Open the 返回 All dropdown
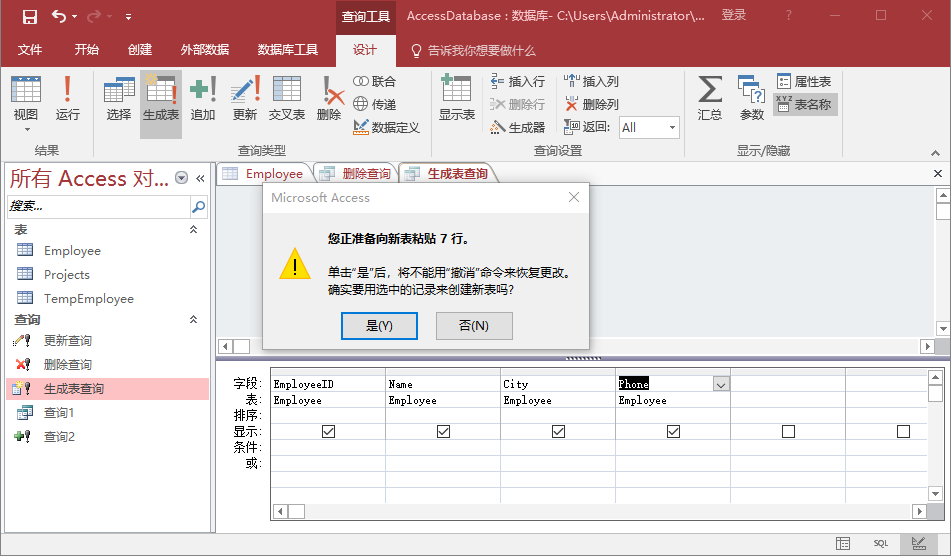951x557 pixels. (x=672, y=127)
